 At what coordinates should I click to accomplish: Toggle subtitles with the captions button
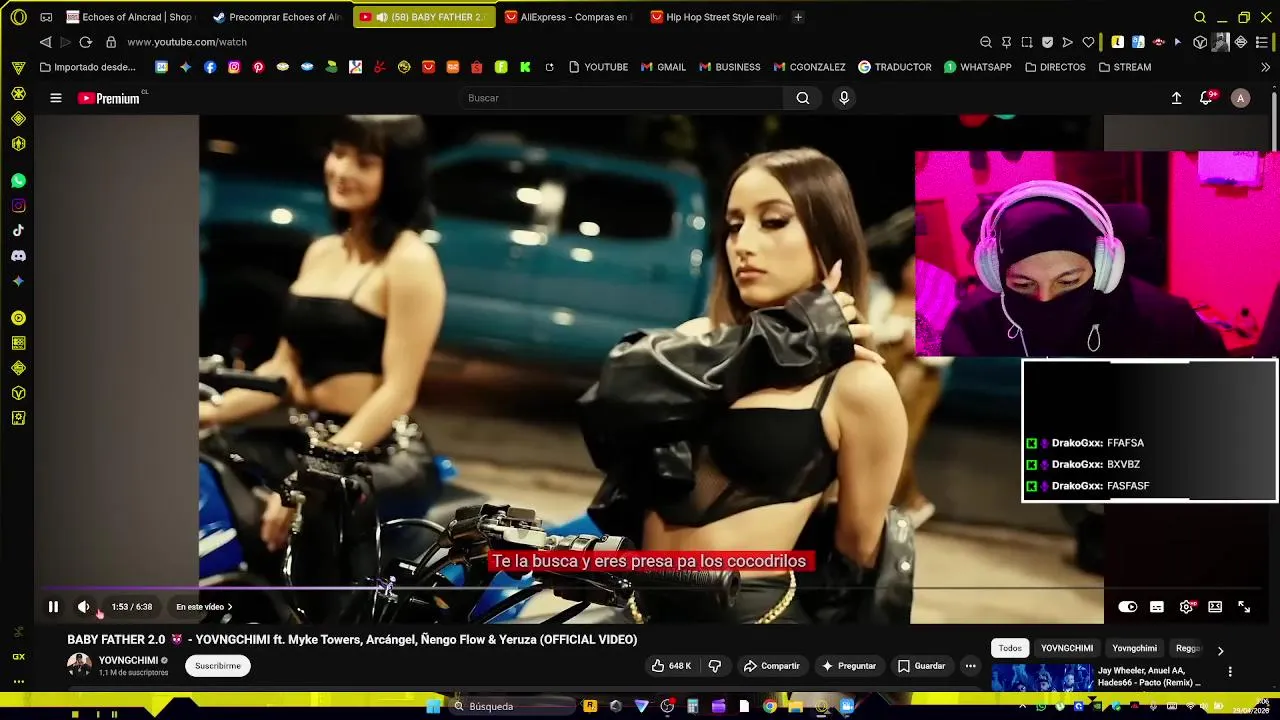[1157, 607]
